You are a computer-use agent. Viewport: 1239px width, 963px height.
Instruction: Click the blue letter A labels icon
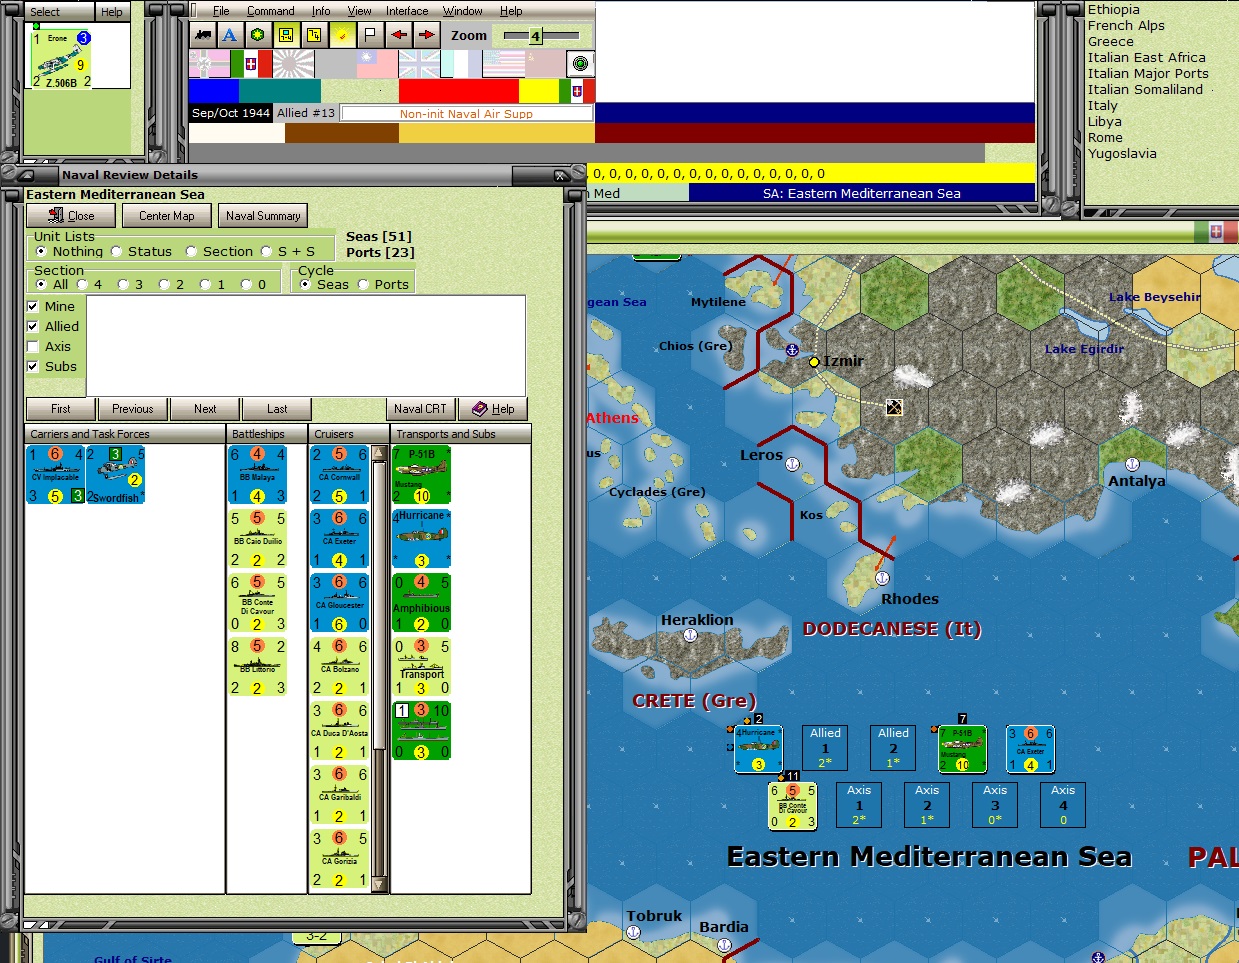pyautogui.click(x=228, y=34)
